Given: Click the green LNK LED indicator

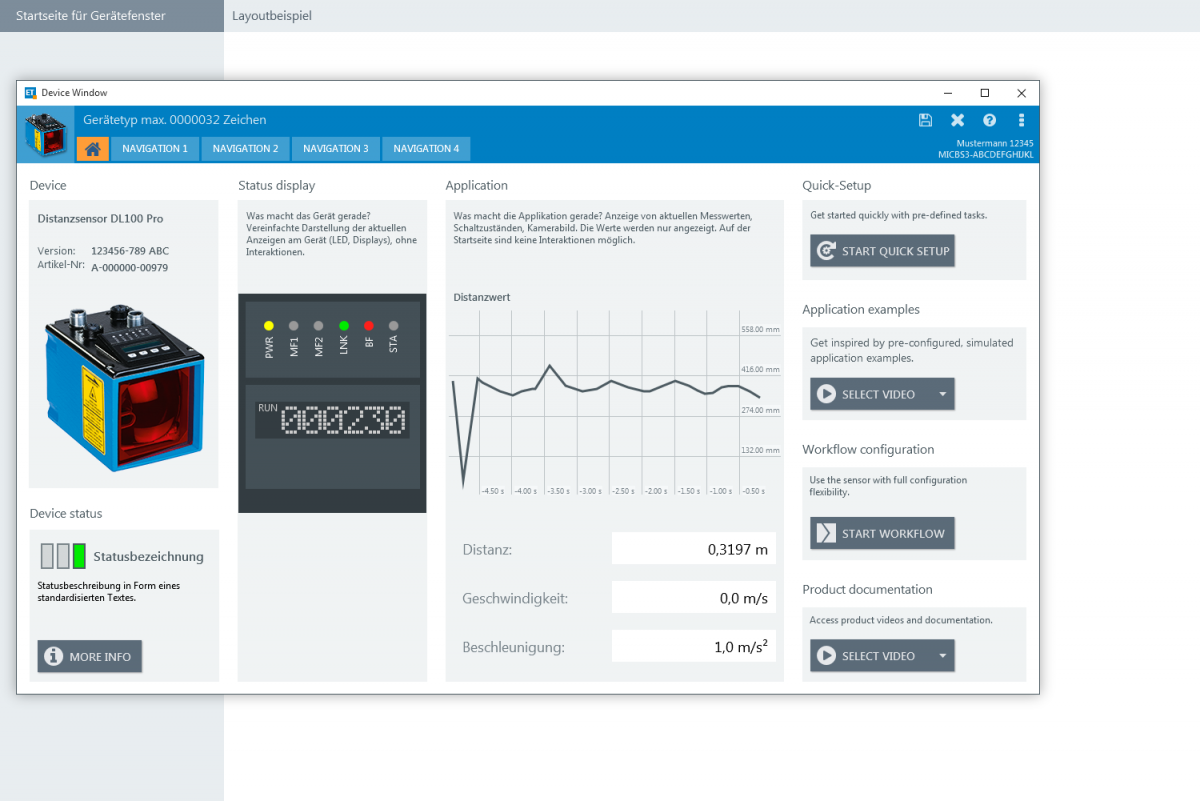Looking at the screenshot, I should pyautogui.click(x=344, y=326).
